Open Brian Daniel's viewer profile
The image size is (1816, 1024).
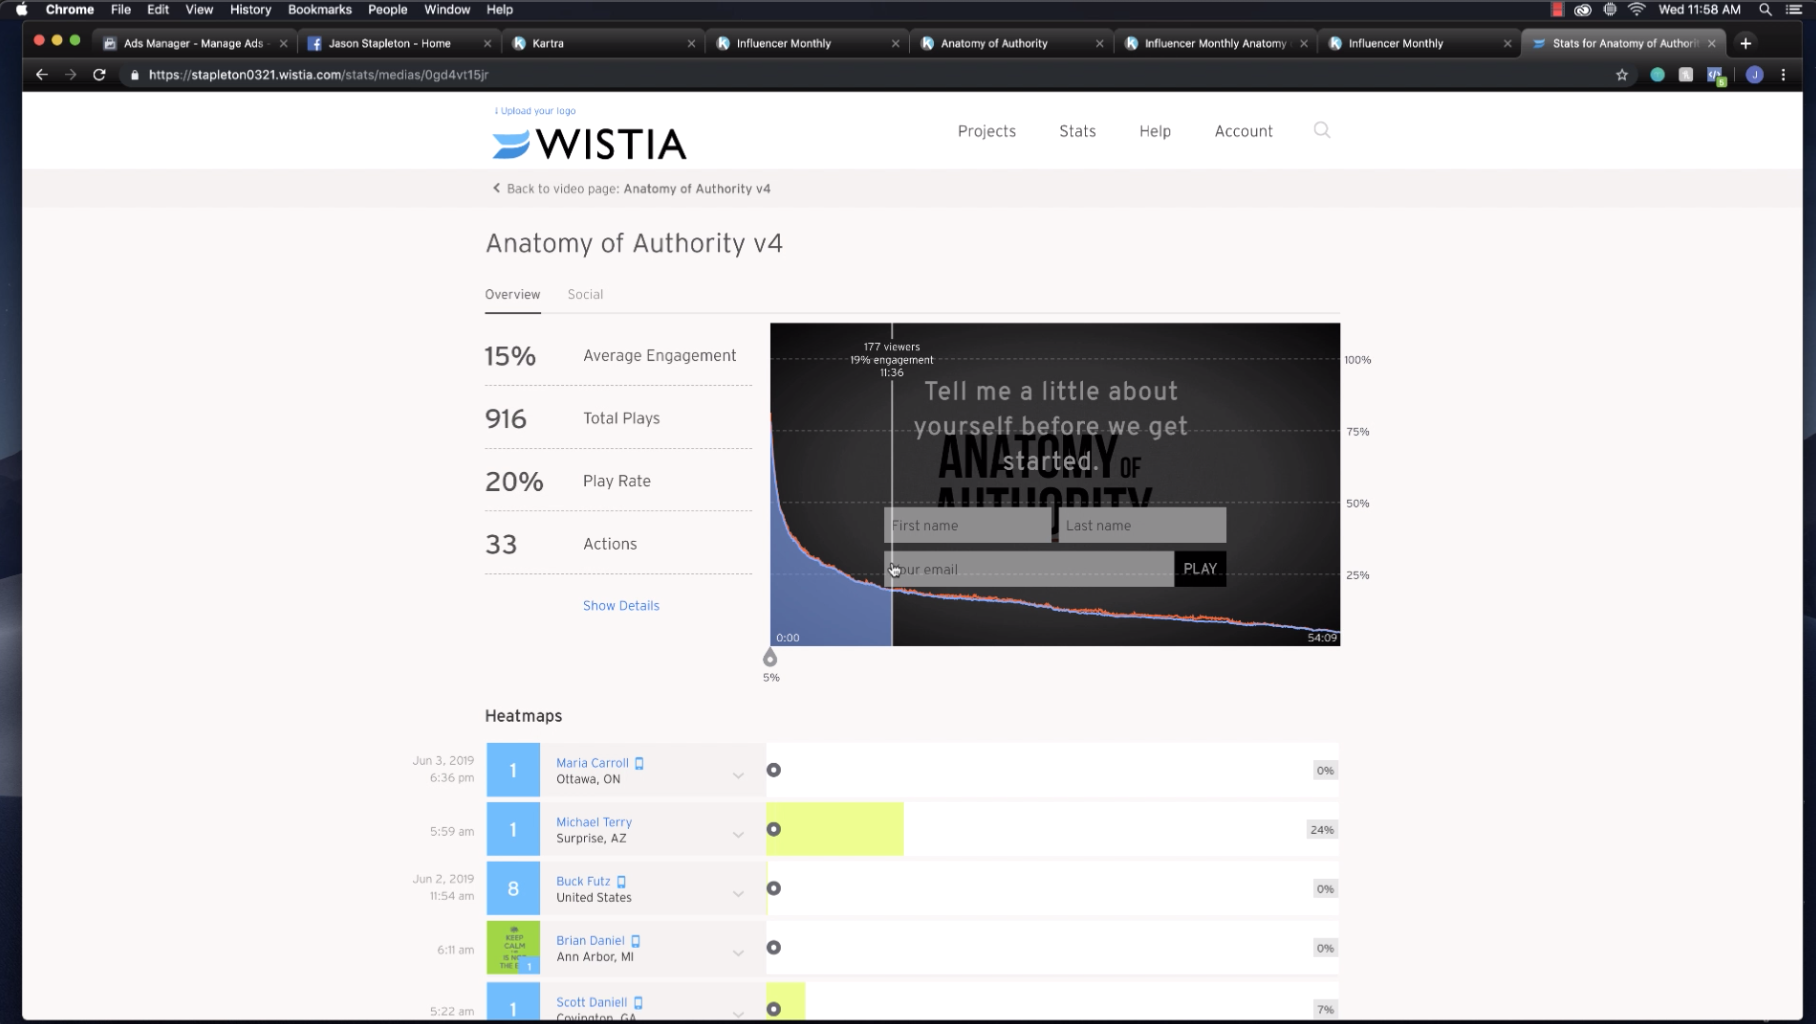(590, 940)
